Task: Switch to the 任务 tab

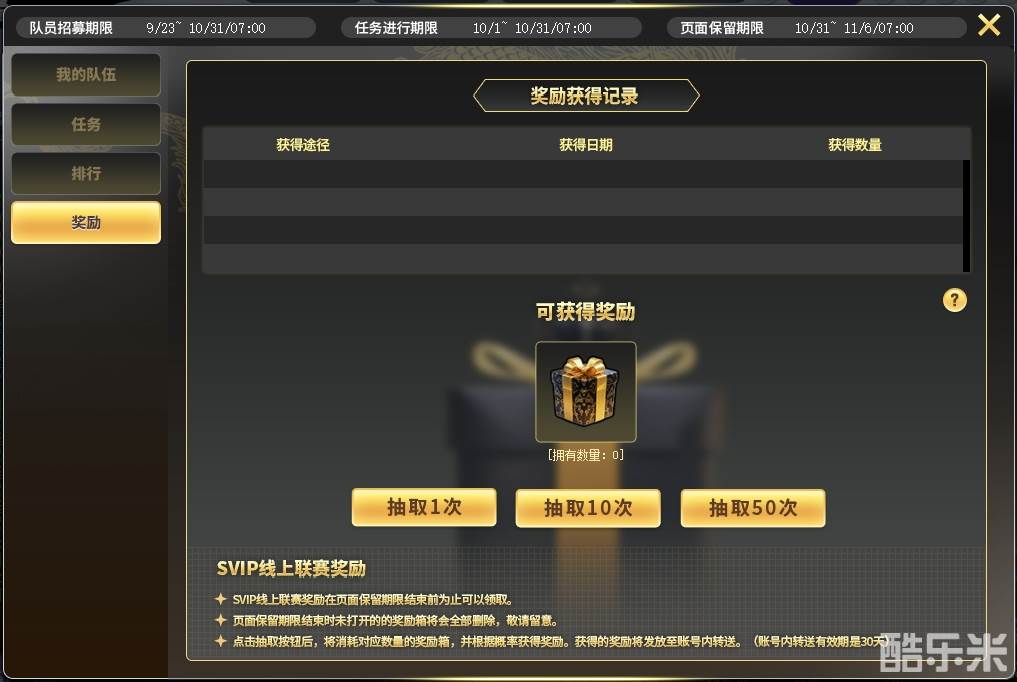Action: (86, 124)
